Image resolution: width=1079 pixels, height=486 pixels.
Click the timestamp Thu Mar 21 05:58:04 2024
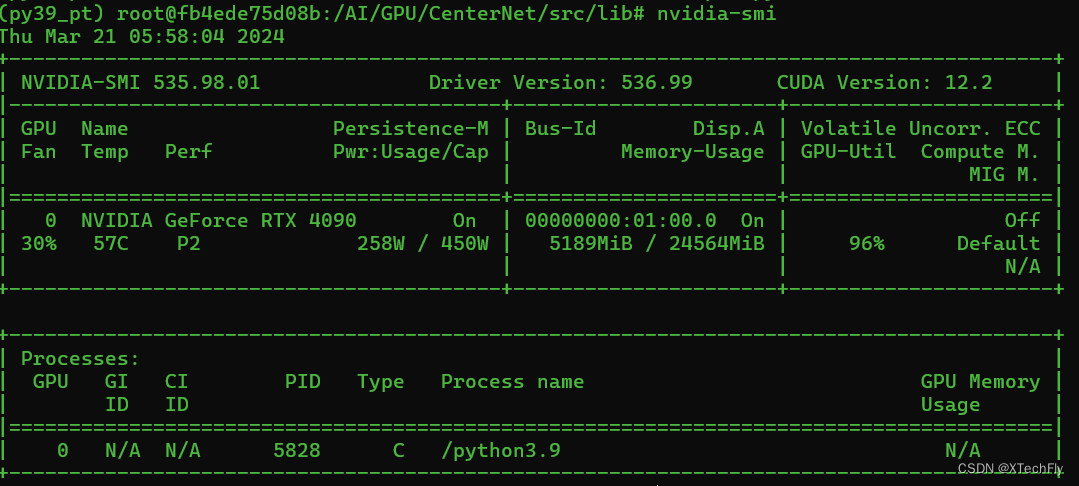pyautogui.click(x=142, y=36)
